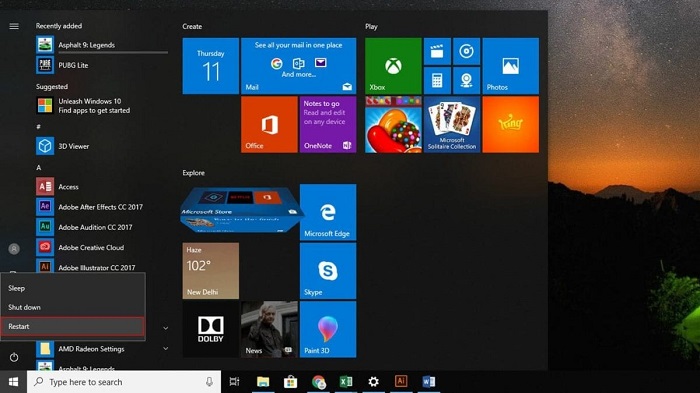Screen dimensions: 700x393
Task: Open AMD Radeon Settings folder
Action: coord(102,349)
